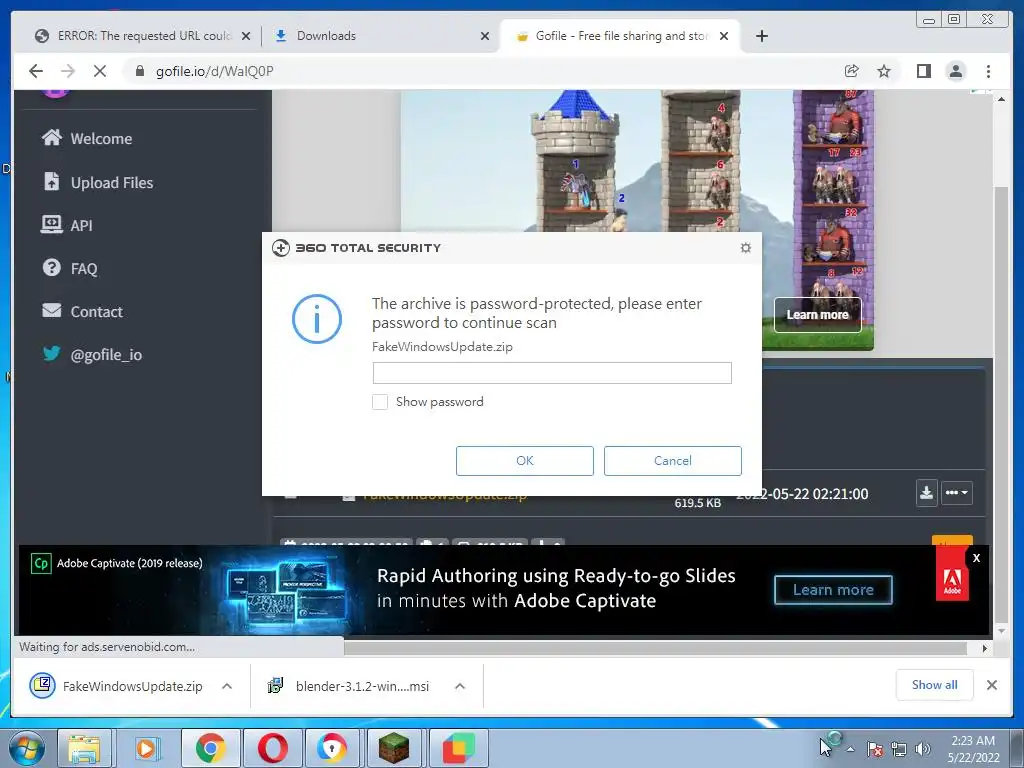This screenshot has width=1024, height=768.
Task: Show all downloads
Action: [935, 684]
